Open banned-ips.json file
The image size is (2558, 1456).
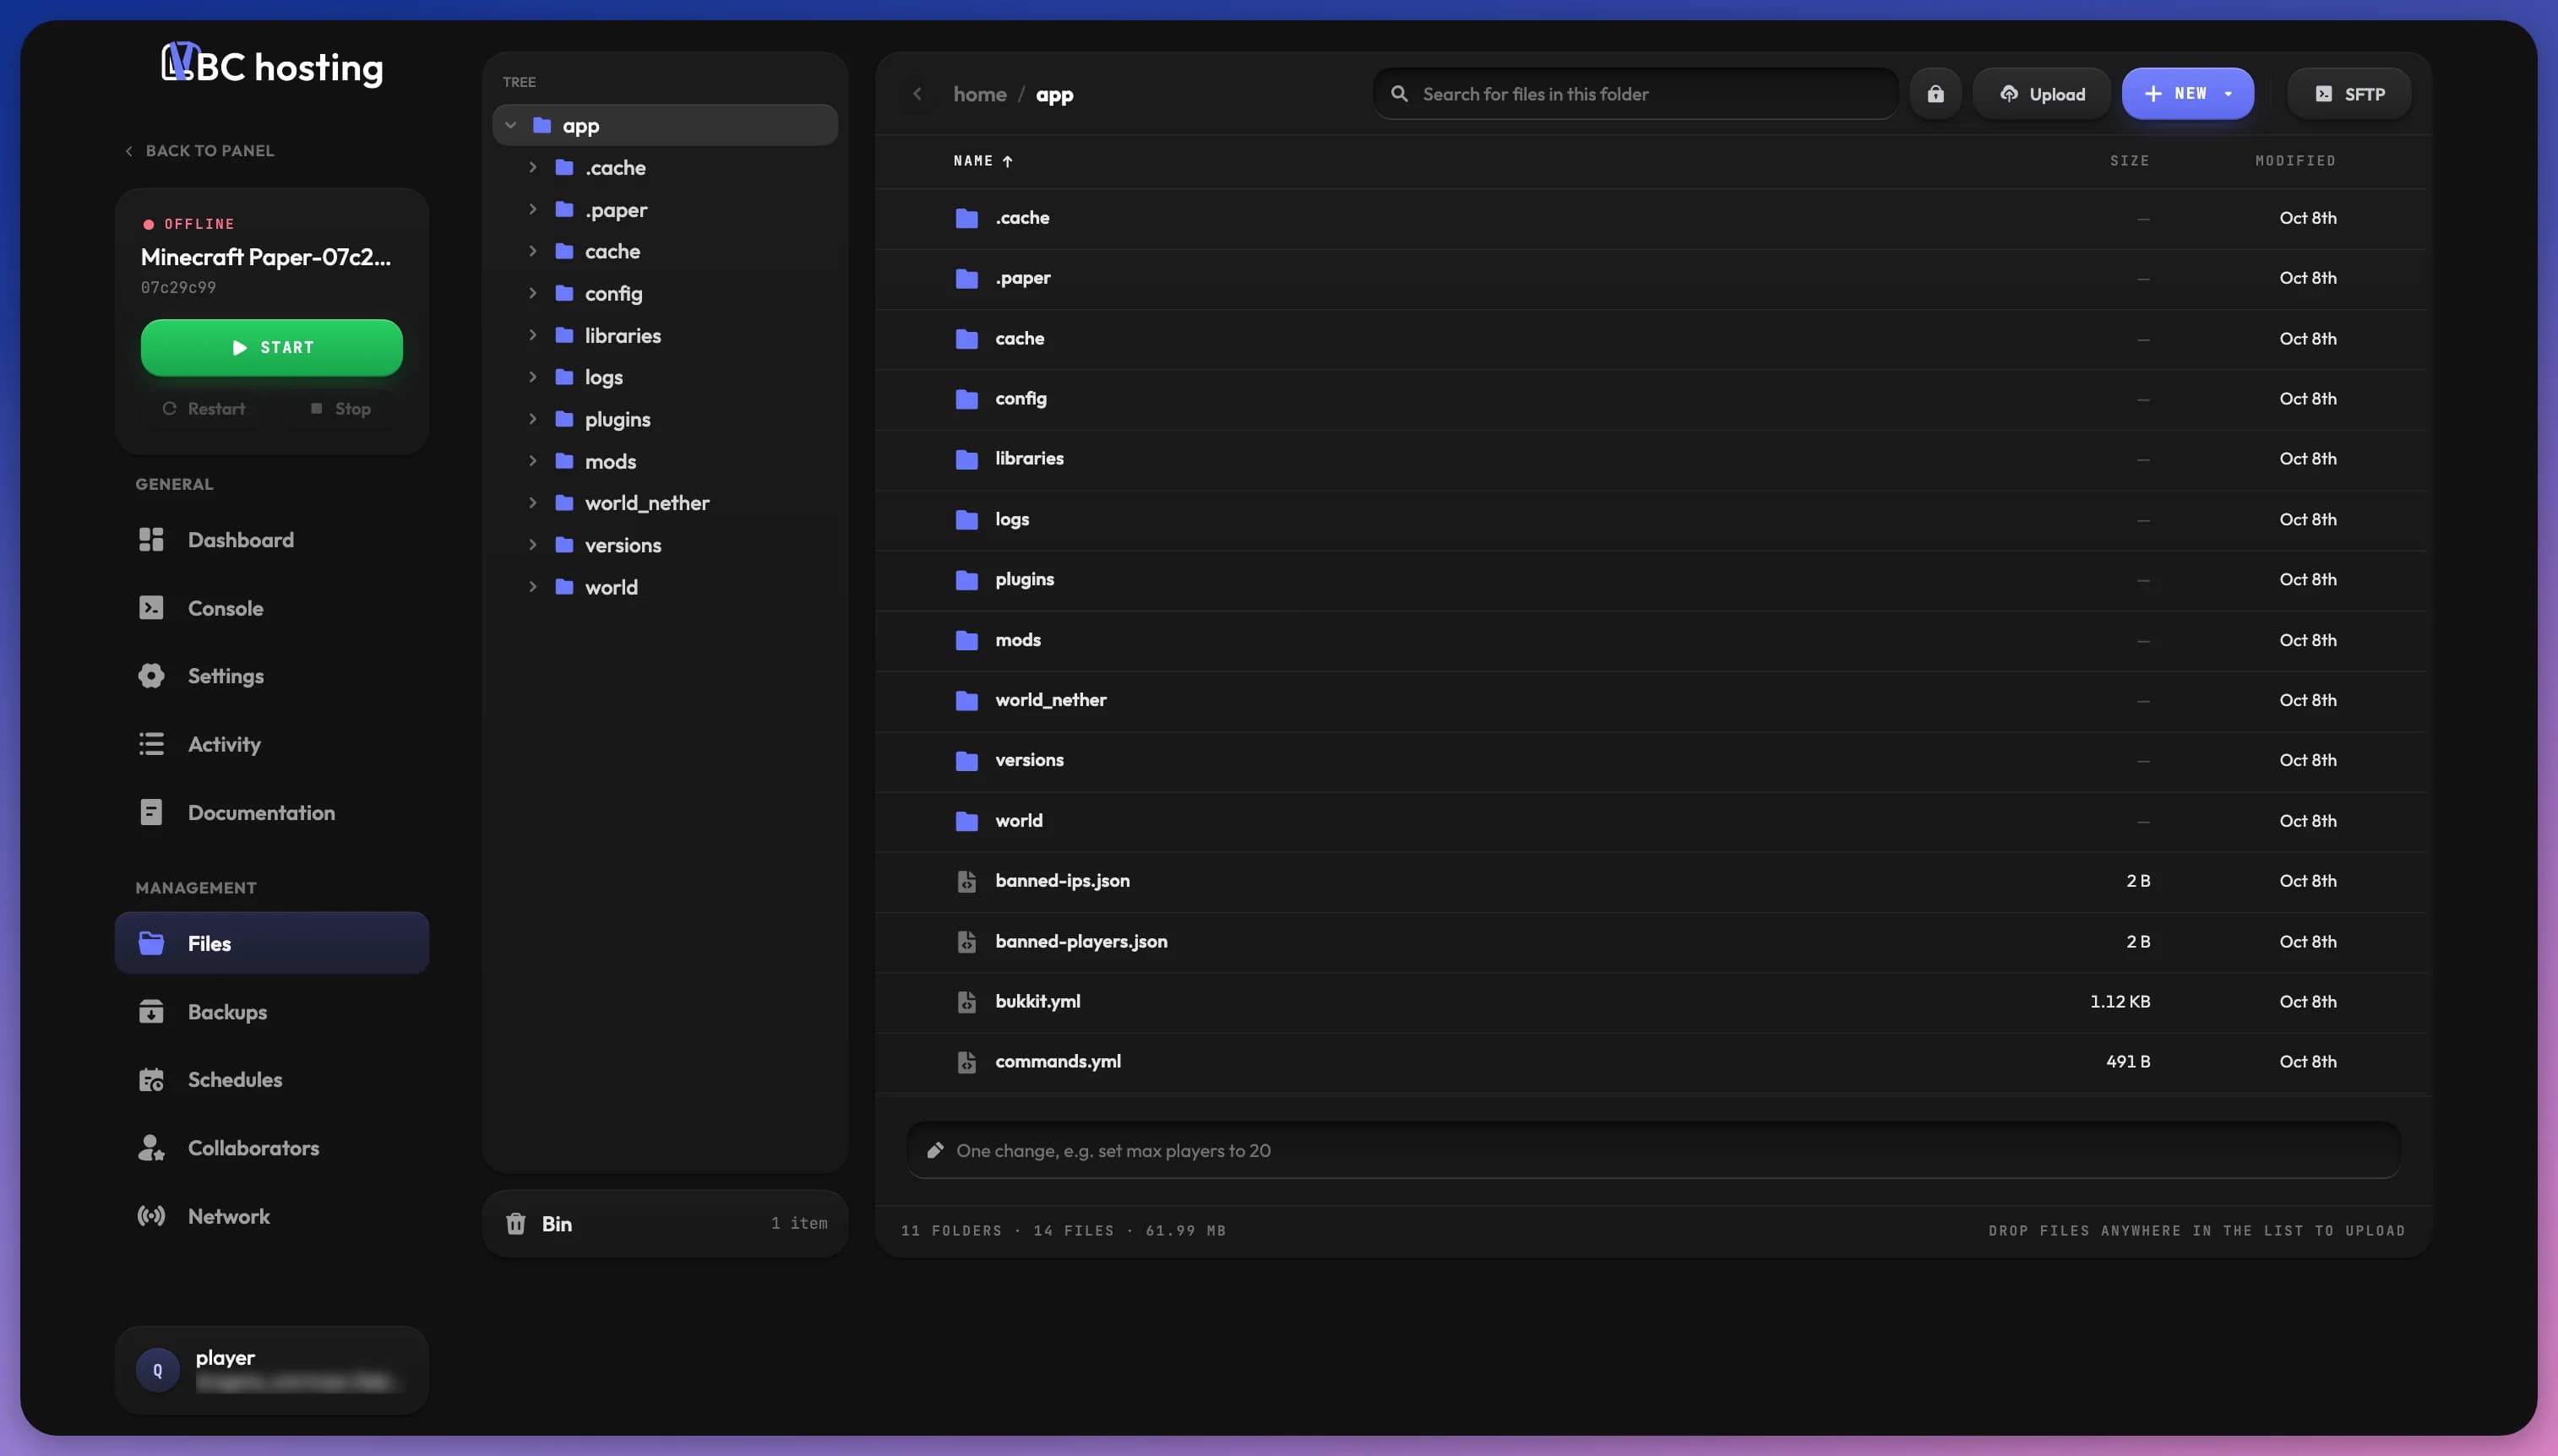1651,881
